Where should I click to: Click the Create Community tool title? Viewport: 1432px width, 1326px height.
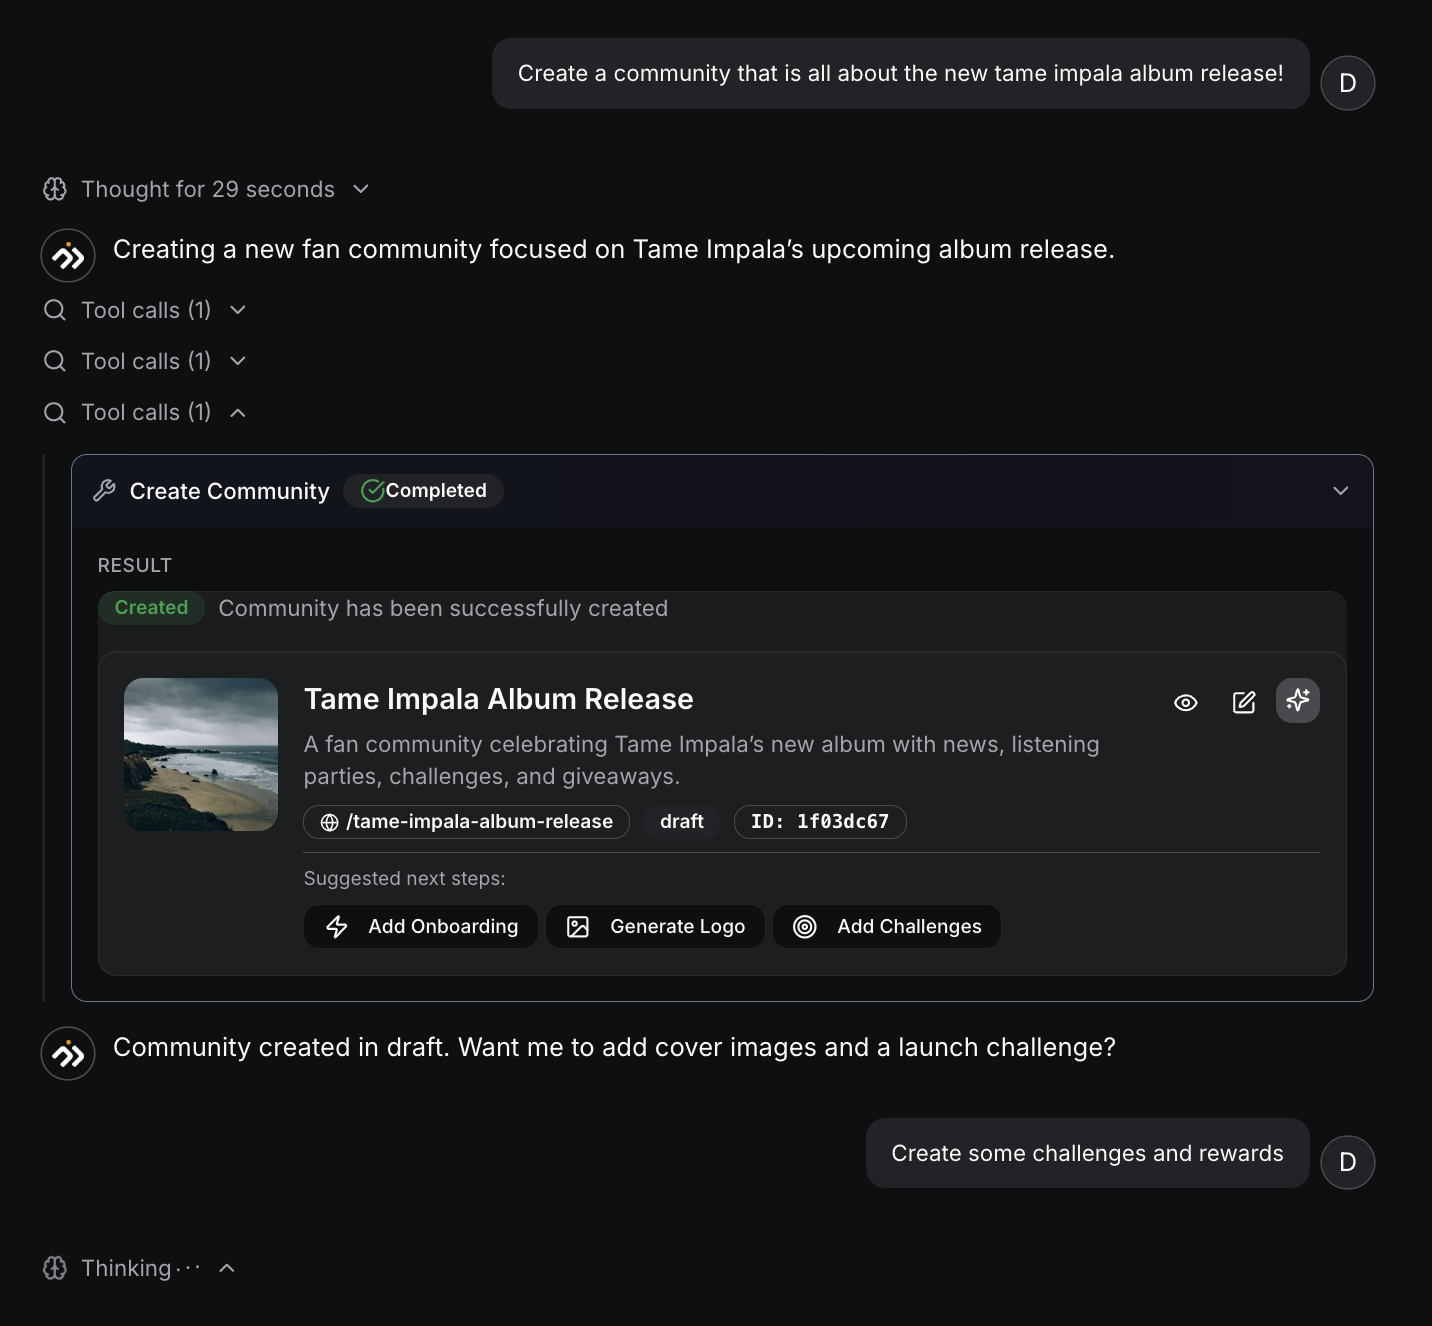[x=230, y=491]
